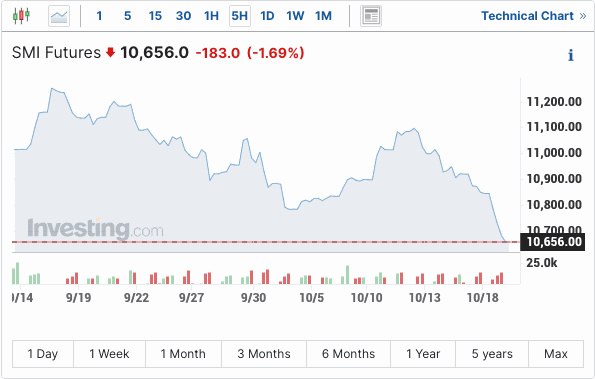Select the 1M interval
This screenshot has height=379, width=595.
[323, 16]
